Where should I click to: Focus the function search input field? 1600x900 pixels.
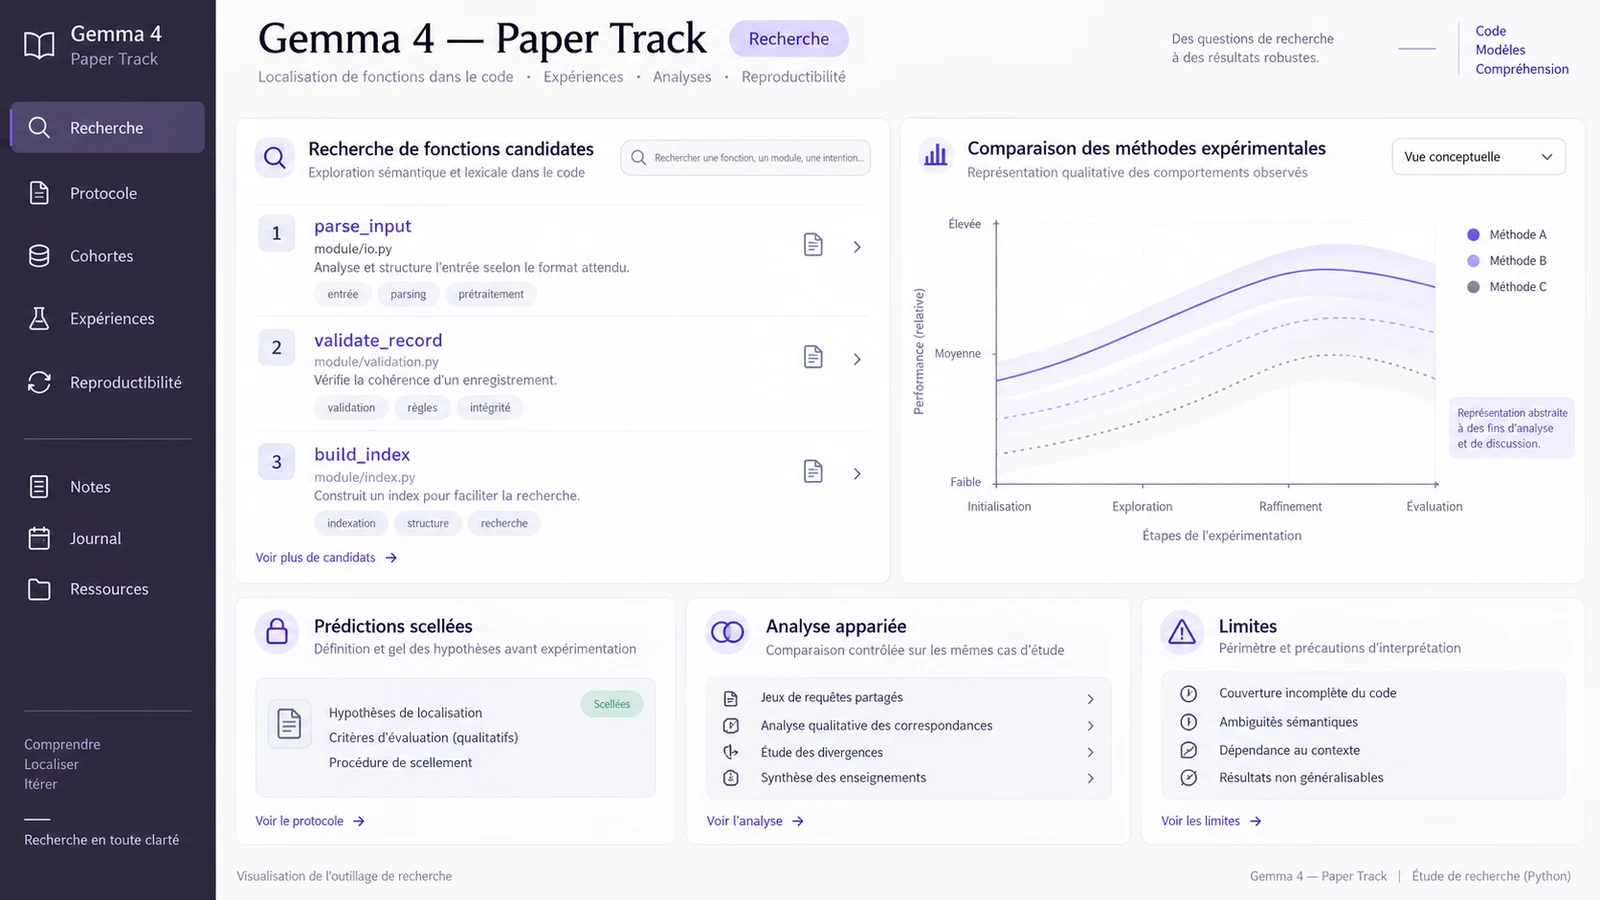745,158
